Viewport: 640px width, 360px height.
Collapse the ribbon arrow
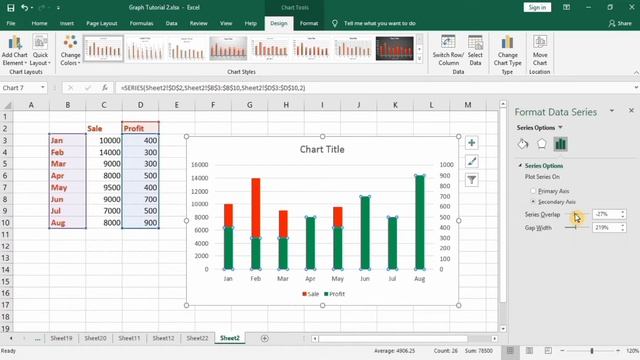tap(636, 72)
